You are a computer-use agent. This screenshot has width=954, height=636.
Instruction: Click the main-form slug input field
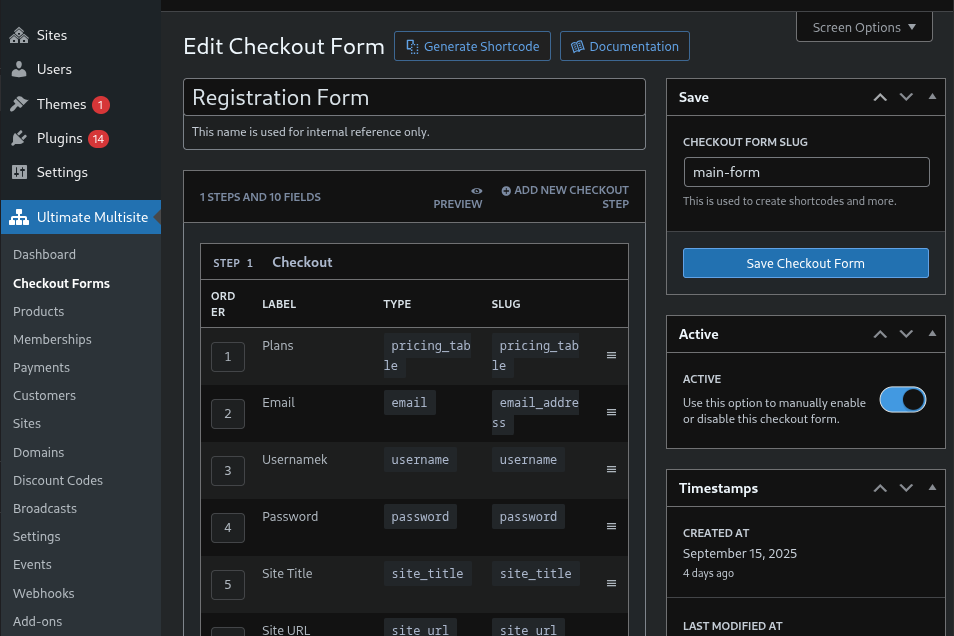806,172
